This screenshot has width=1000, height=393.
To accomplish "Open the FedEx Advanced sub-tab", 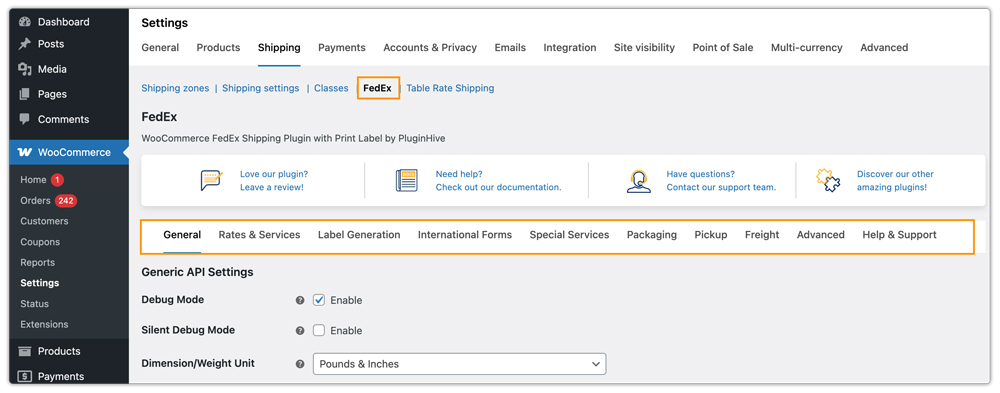I will 821,235.
